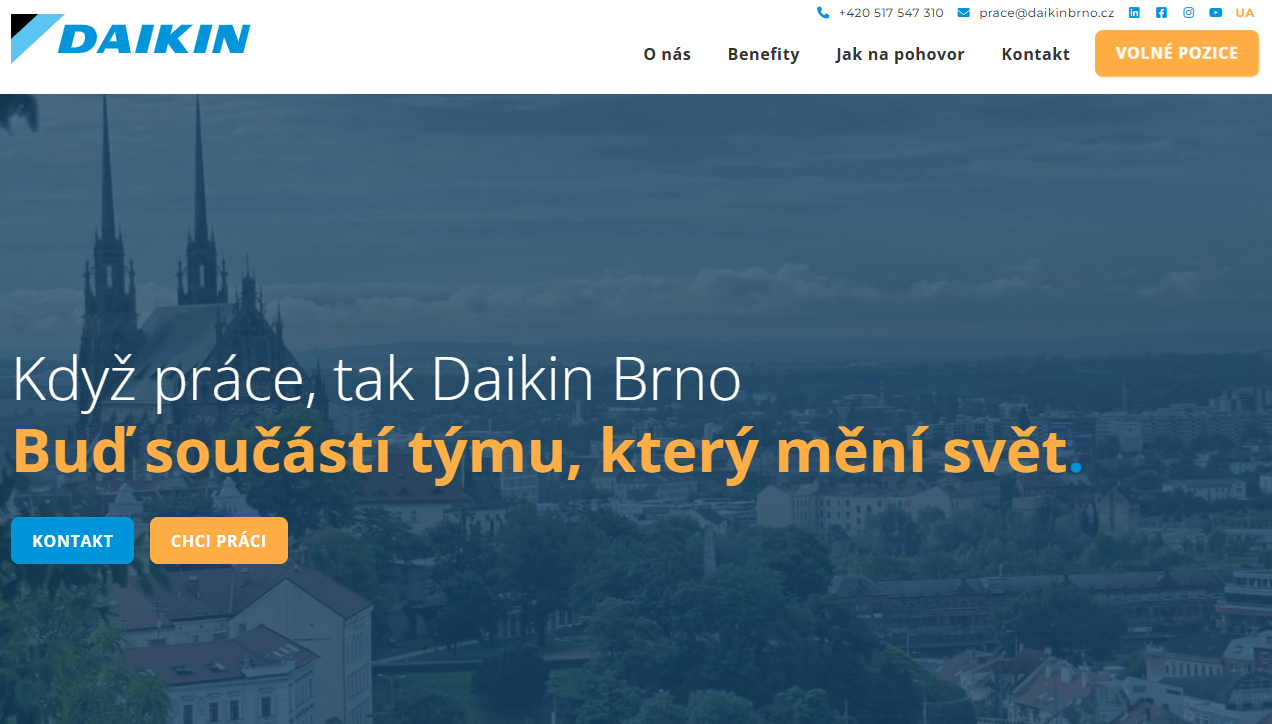
Task: Select Jak na pohovor in navigation
Action: click(900, 54)
